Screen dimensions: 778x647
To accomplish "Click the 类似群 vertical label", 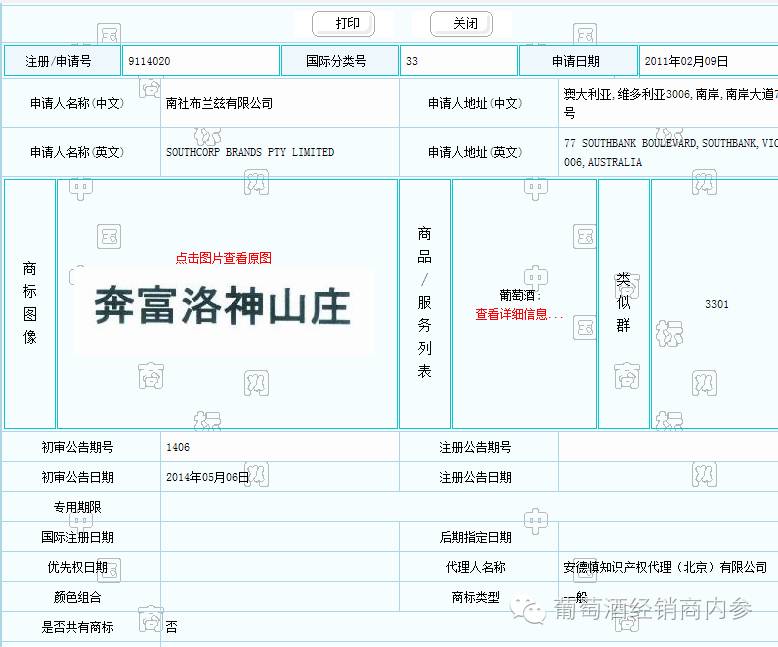I will (623, 302).
